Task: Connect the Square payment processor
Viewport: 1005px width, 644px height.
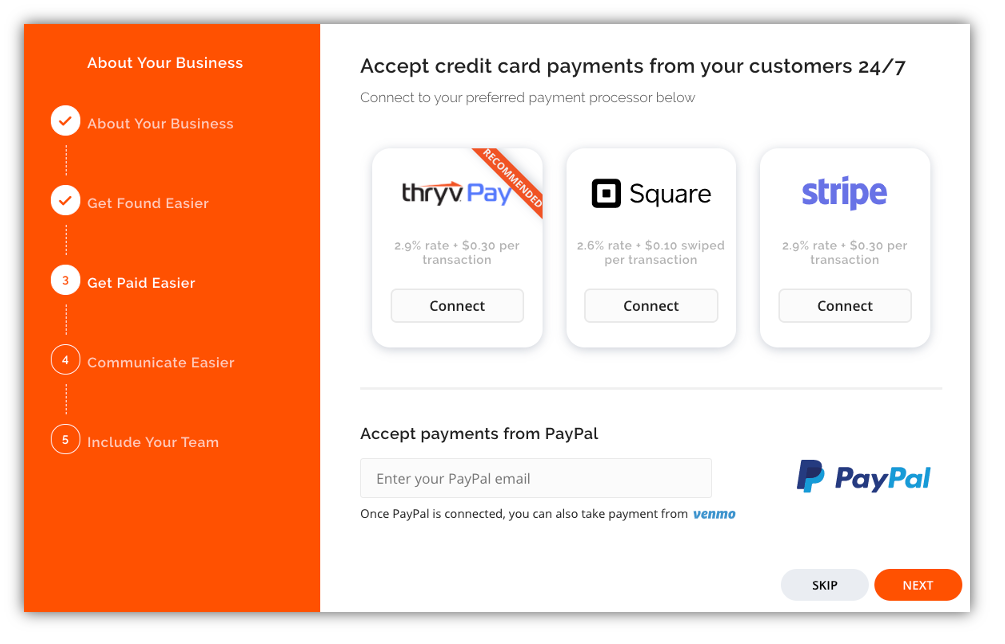Action: click(651, 306)
